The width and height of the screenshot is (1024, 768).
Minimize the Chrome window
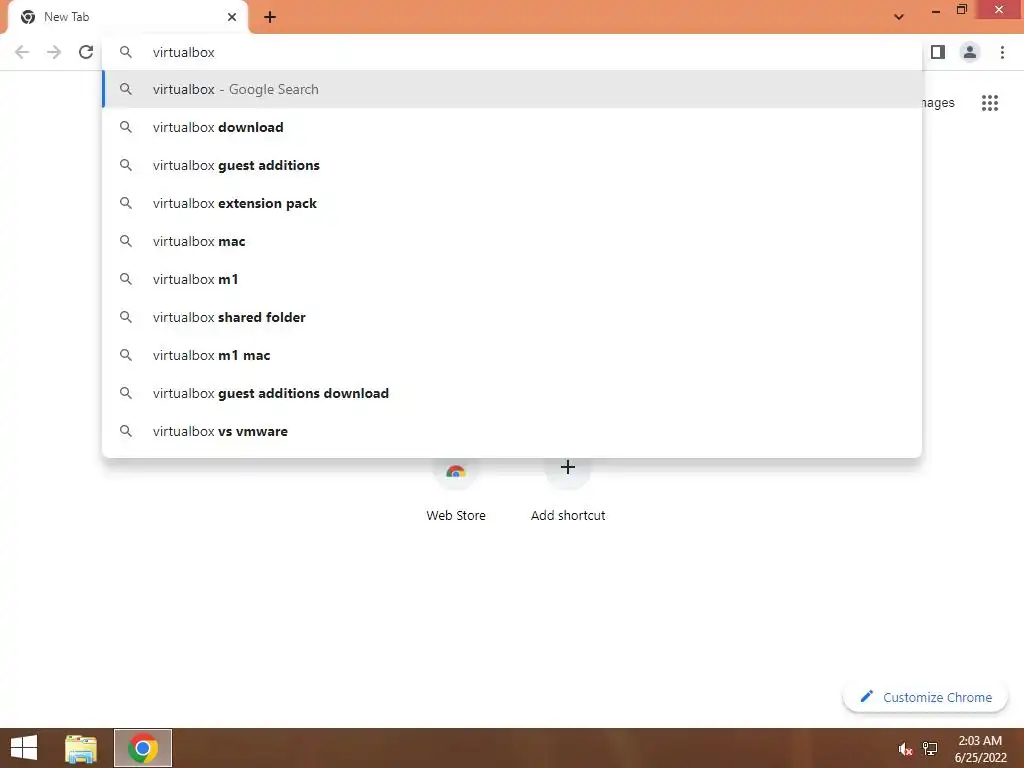tap(935, 10)
